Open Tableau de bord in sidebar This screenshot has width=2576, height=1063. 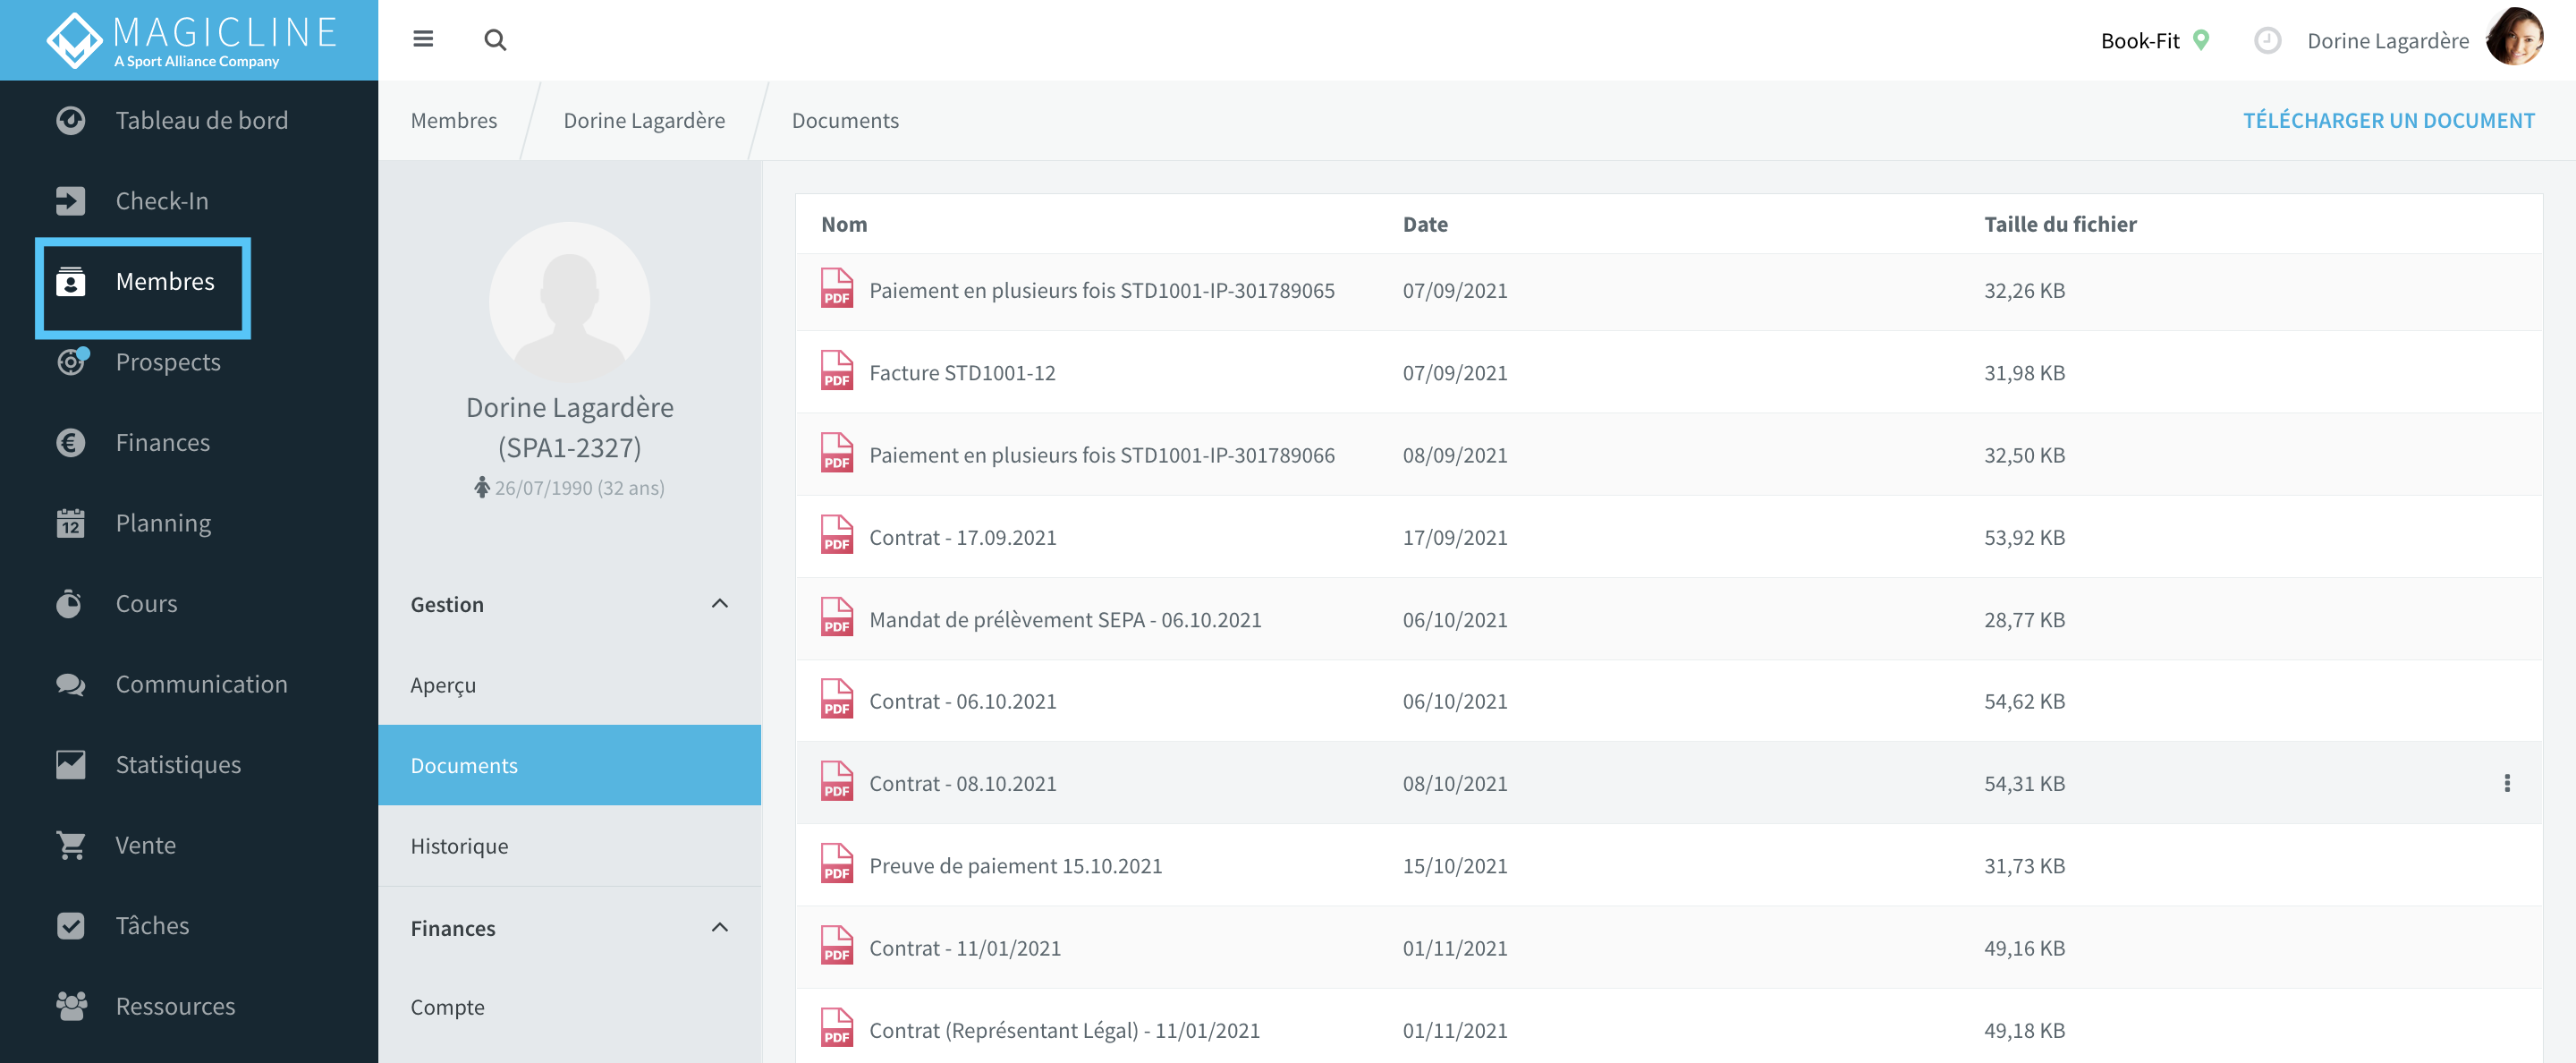[x=201, y=120]
